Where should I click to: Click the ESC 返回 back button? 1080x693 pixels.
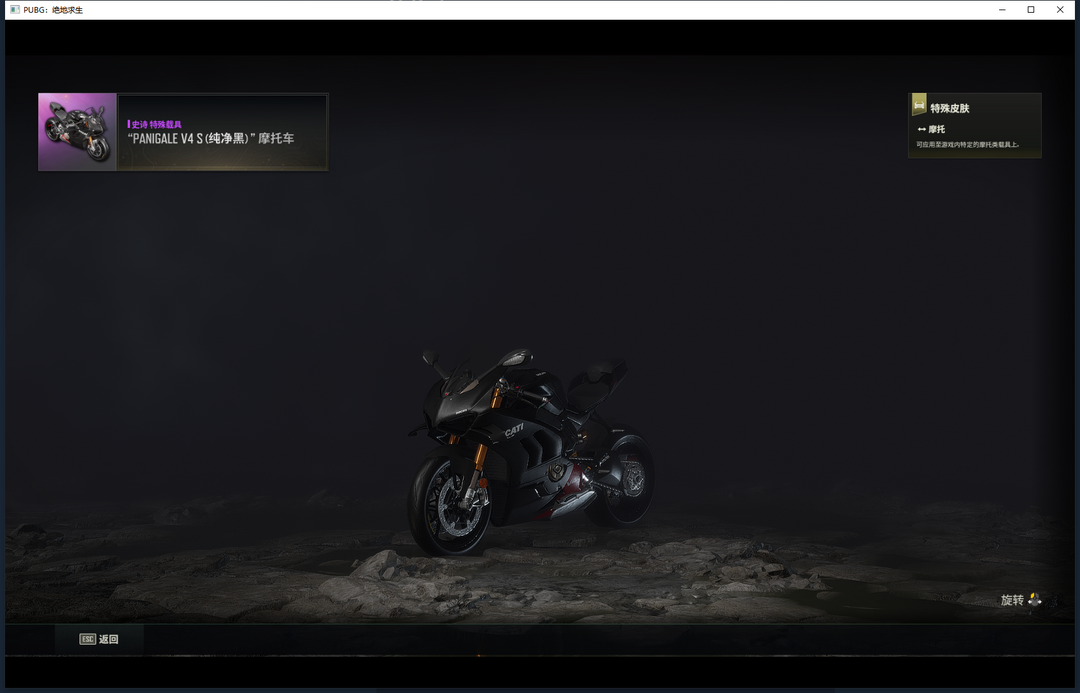click(x=99, y=639)
